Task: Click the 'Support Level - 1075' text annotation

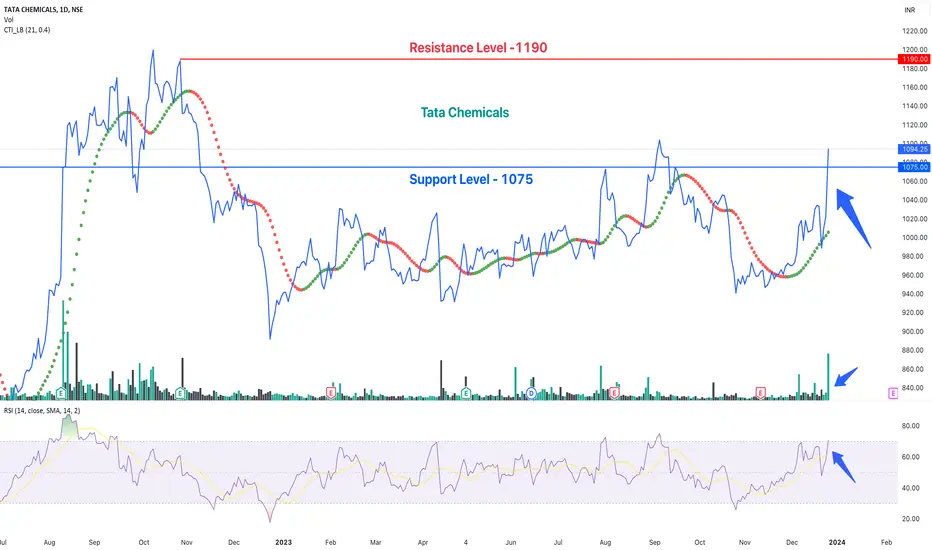Action: (x=471, y=180)
